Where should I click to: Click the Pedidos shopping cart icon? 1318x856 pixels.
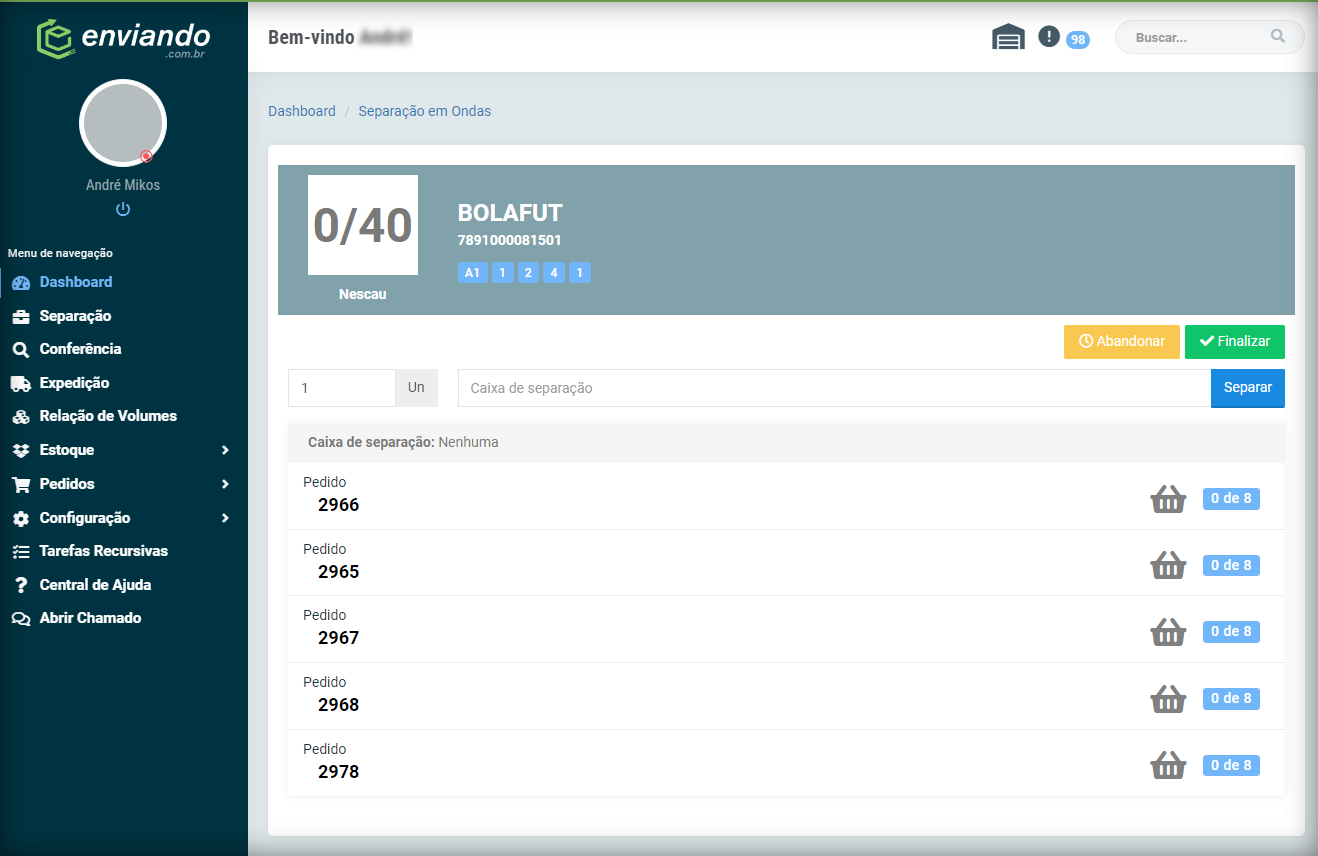click(x=21, y=484)
